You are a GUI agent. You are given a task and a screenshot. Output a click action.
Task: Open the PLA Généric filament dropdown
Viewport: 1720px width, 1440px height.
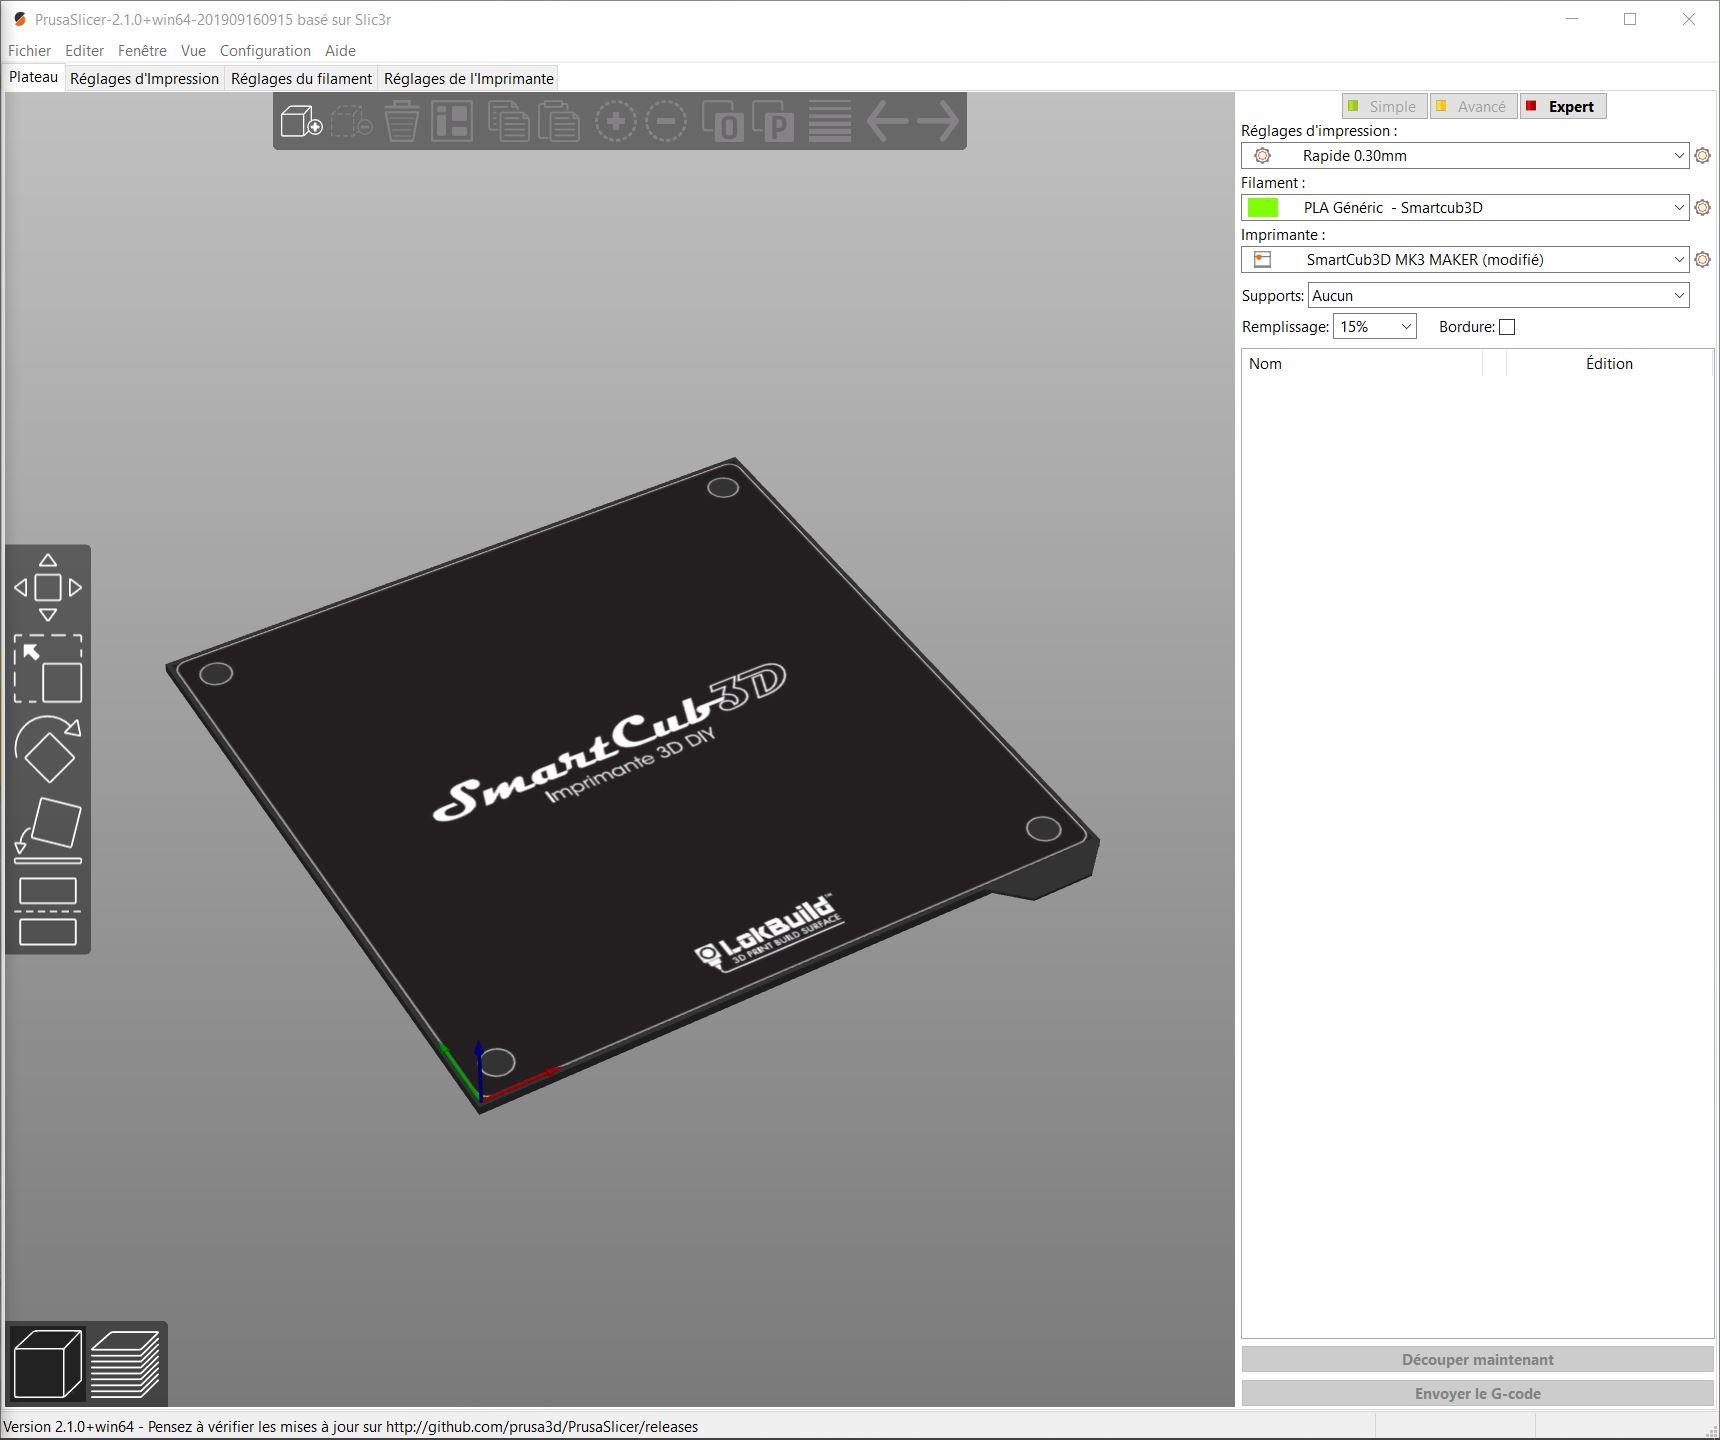1465,208
